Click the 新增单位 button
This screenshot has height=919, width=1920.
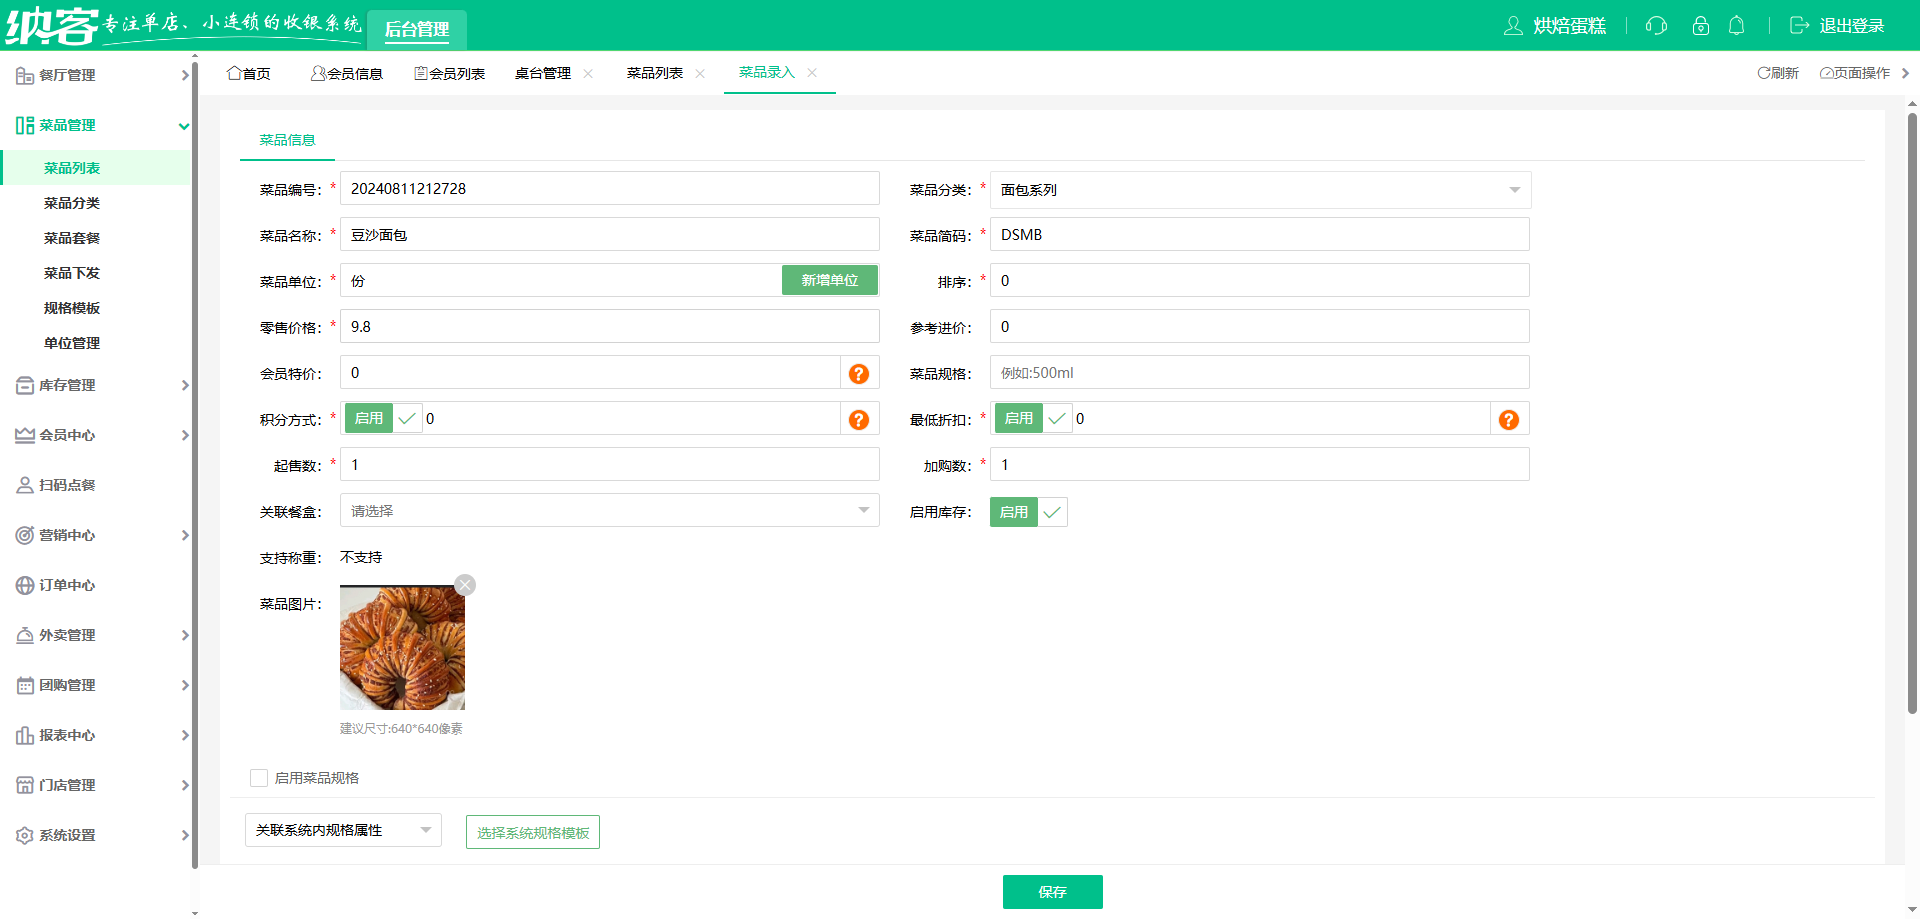[829, 280]
